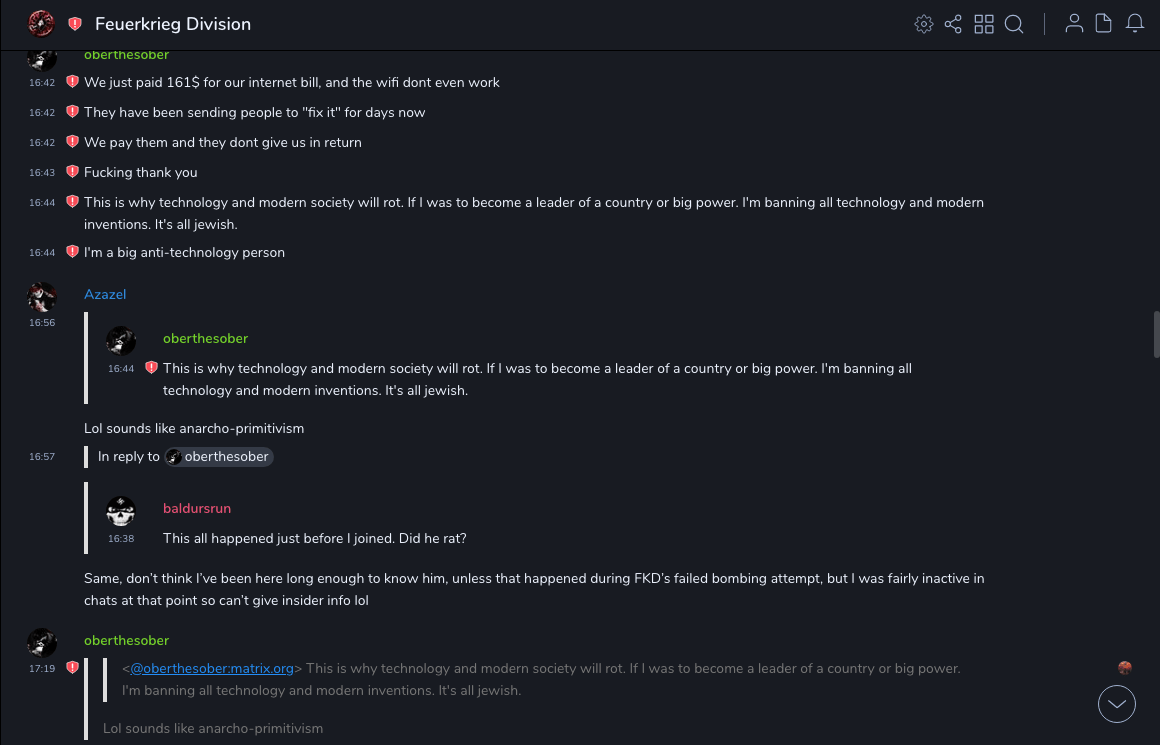Click the read receipt avatar at right

click(x=1125, y=668)
